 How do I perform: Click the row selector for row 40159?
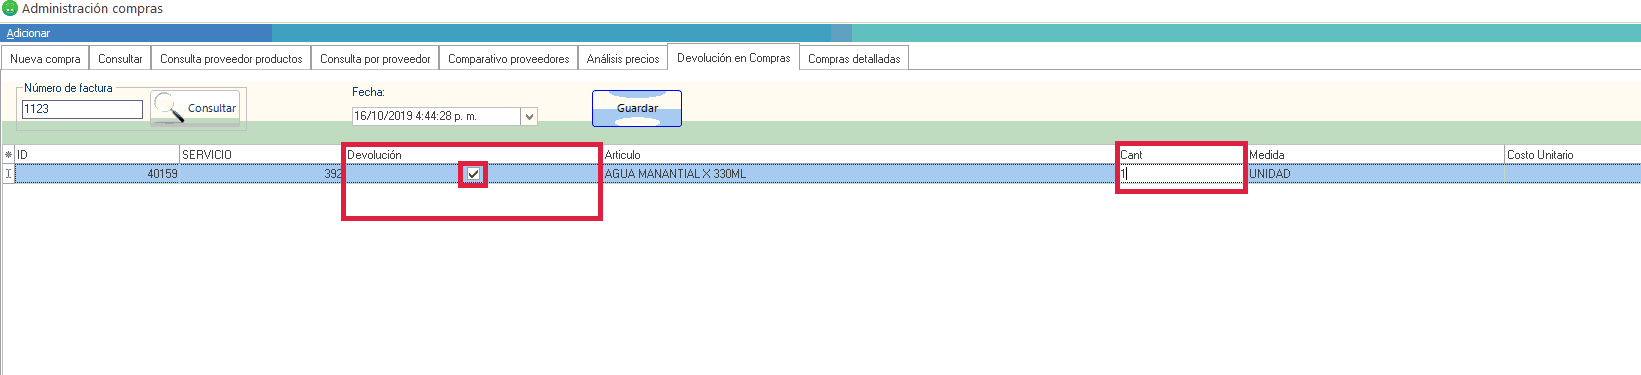coord(8,174)
